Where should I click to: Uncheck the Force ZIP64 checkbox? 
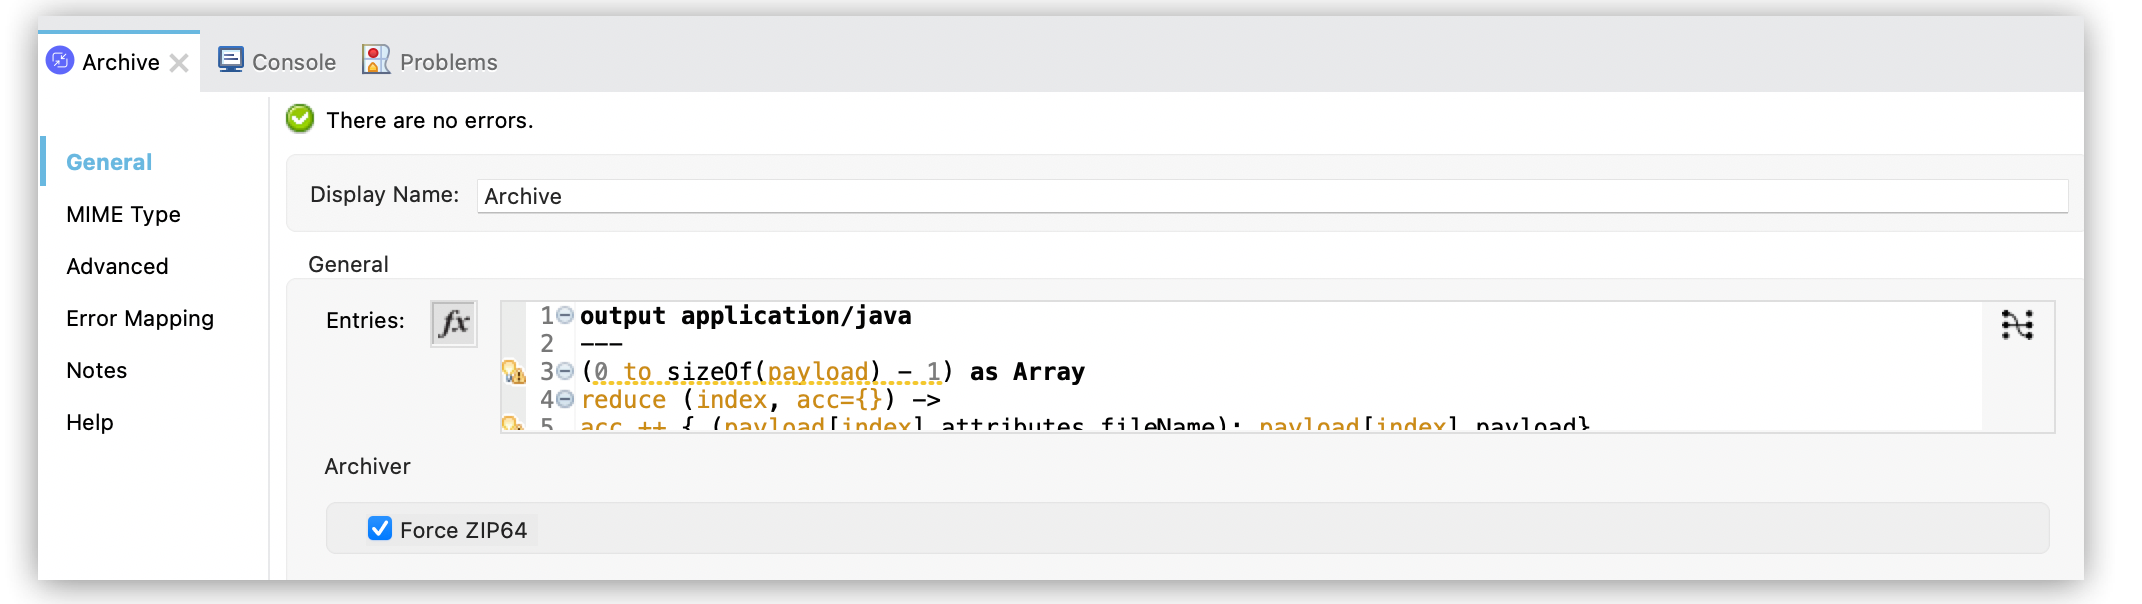click(x=380, y=529)
